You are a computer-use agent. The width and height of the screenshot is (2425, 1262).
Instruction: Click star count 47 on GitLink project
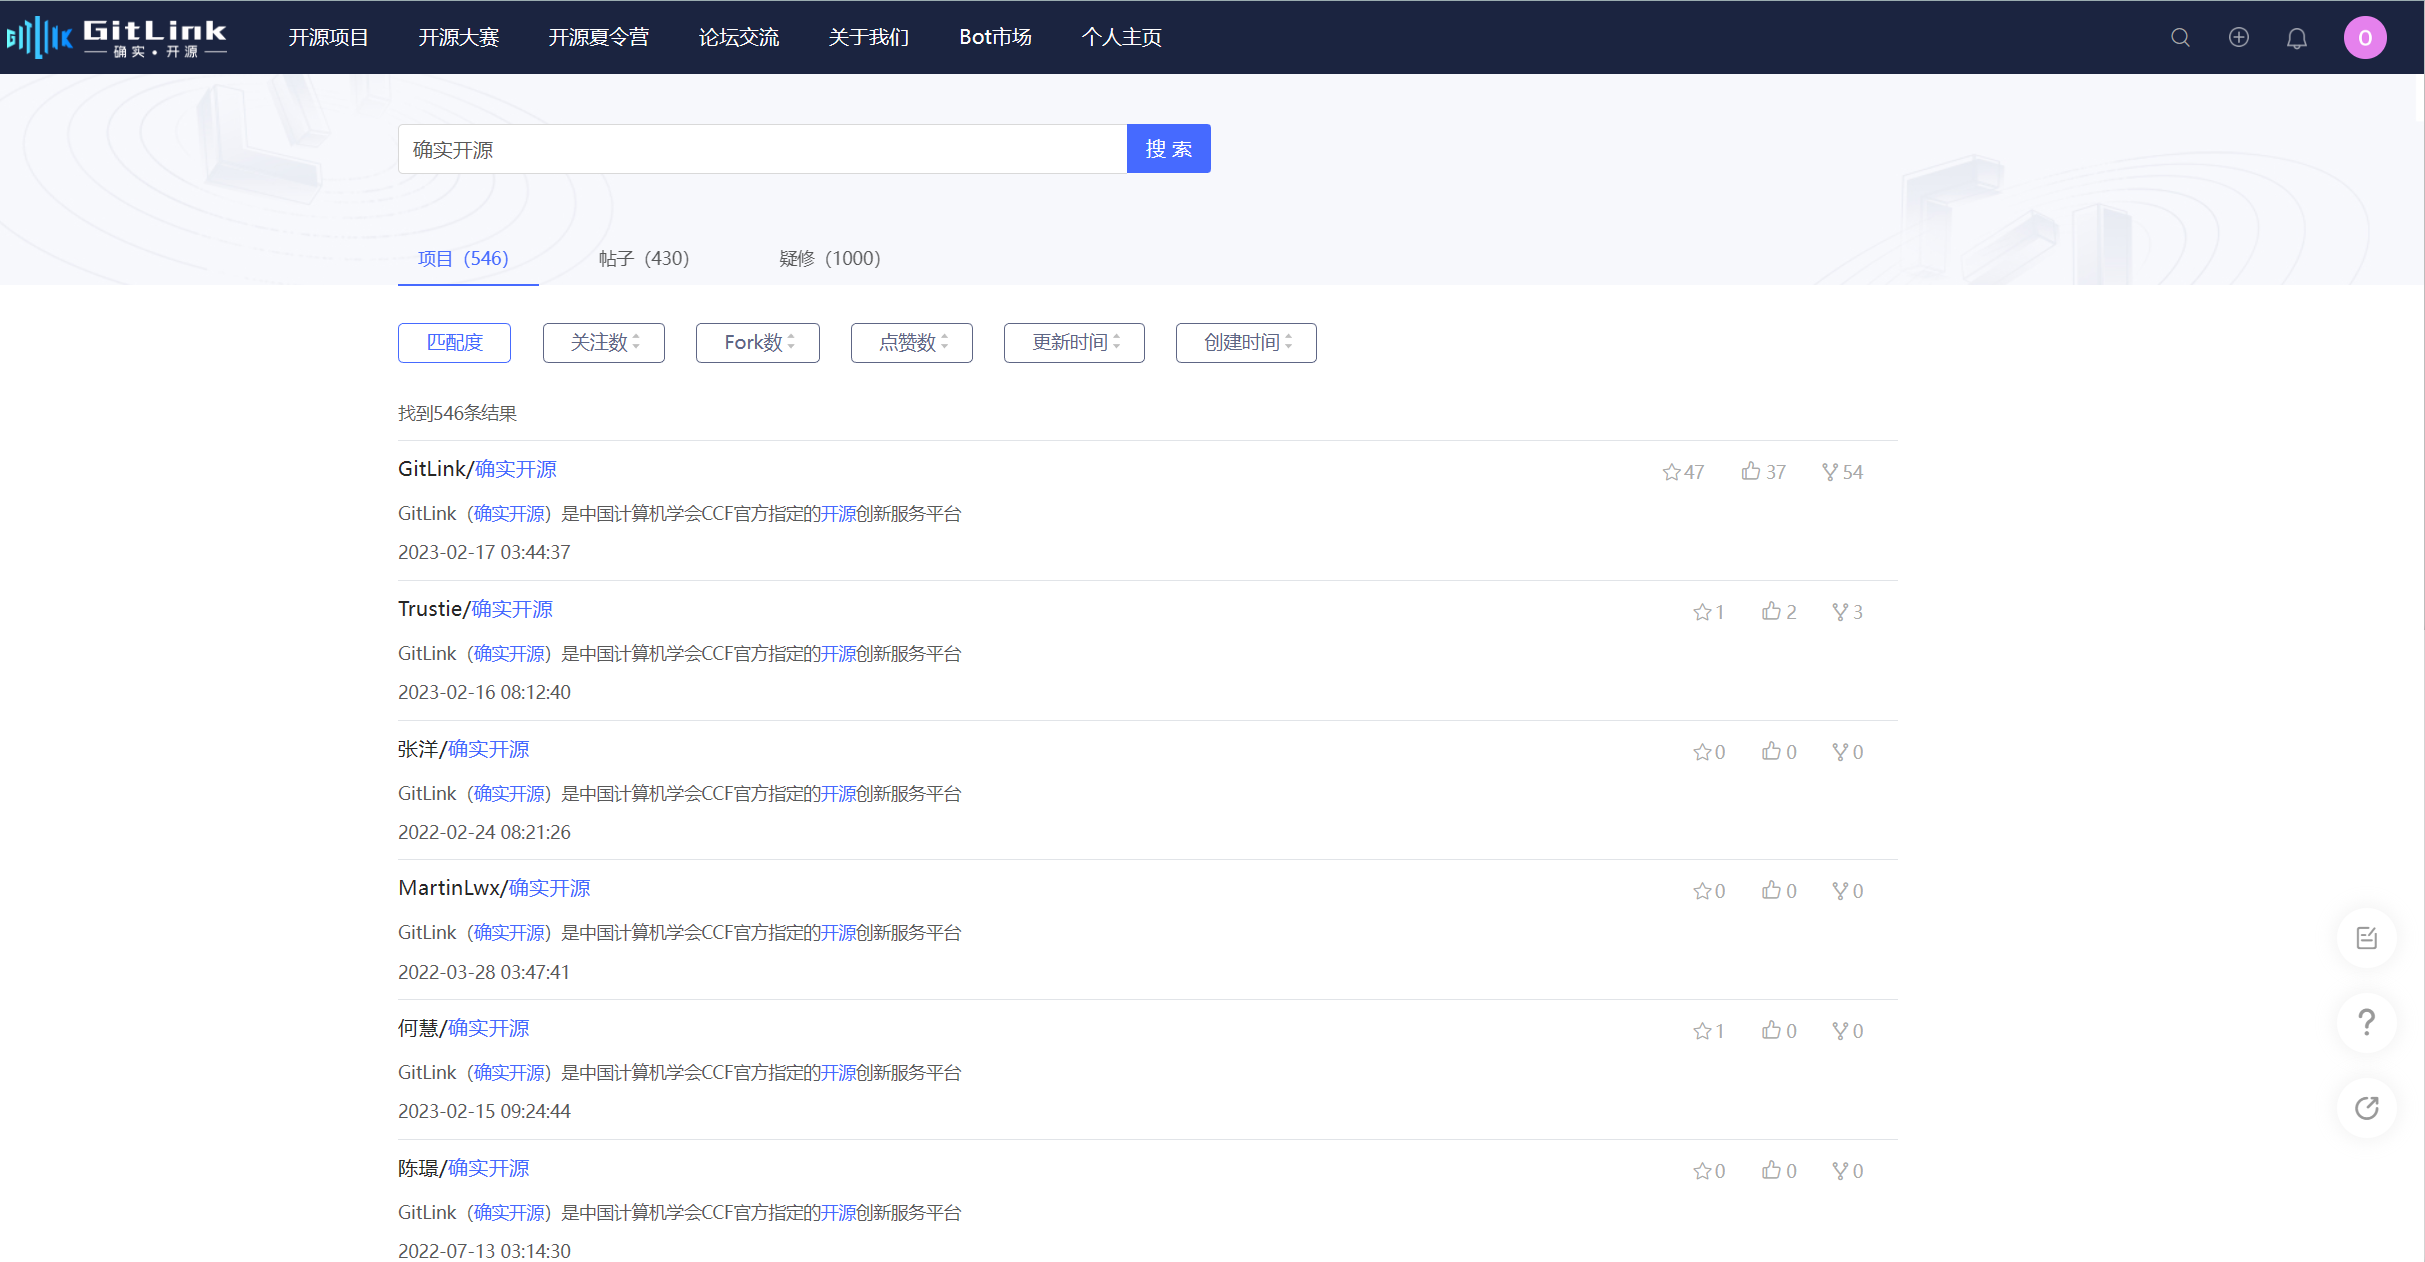click(1683, 472)
